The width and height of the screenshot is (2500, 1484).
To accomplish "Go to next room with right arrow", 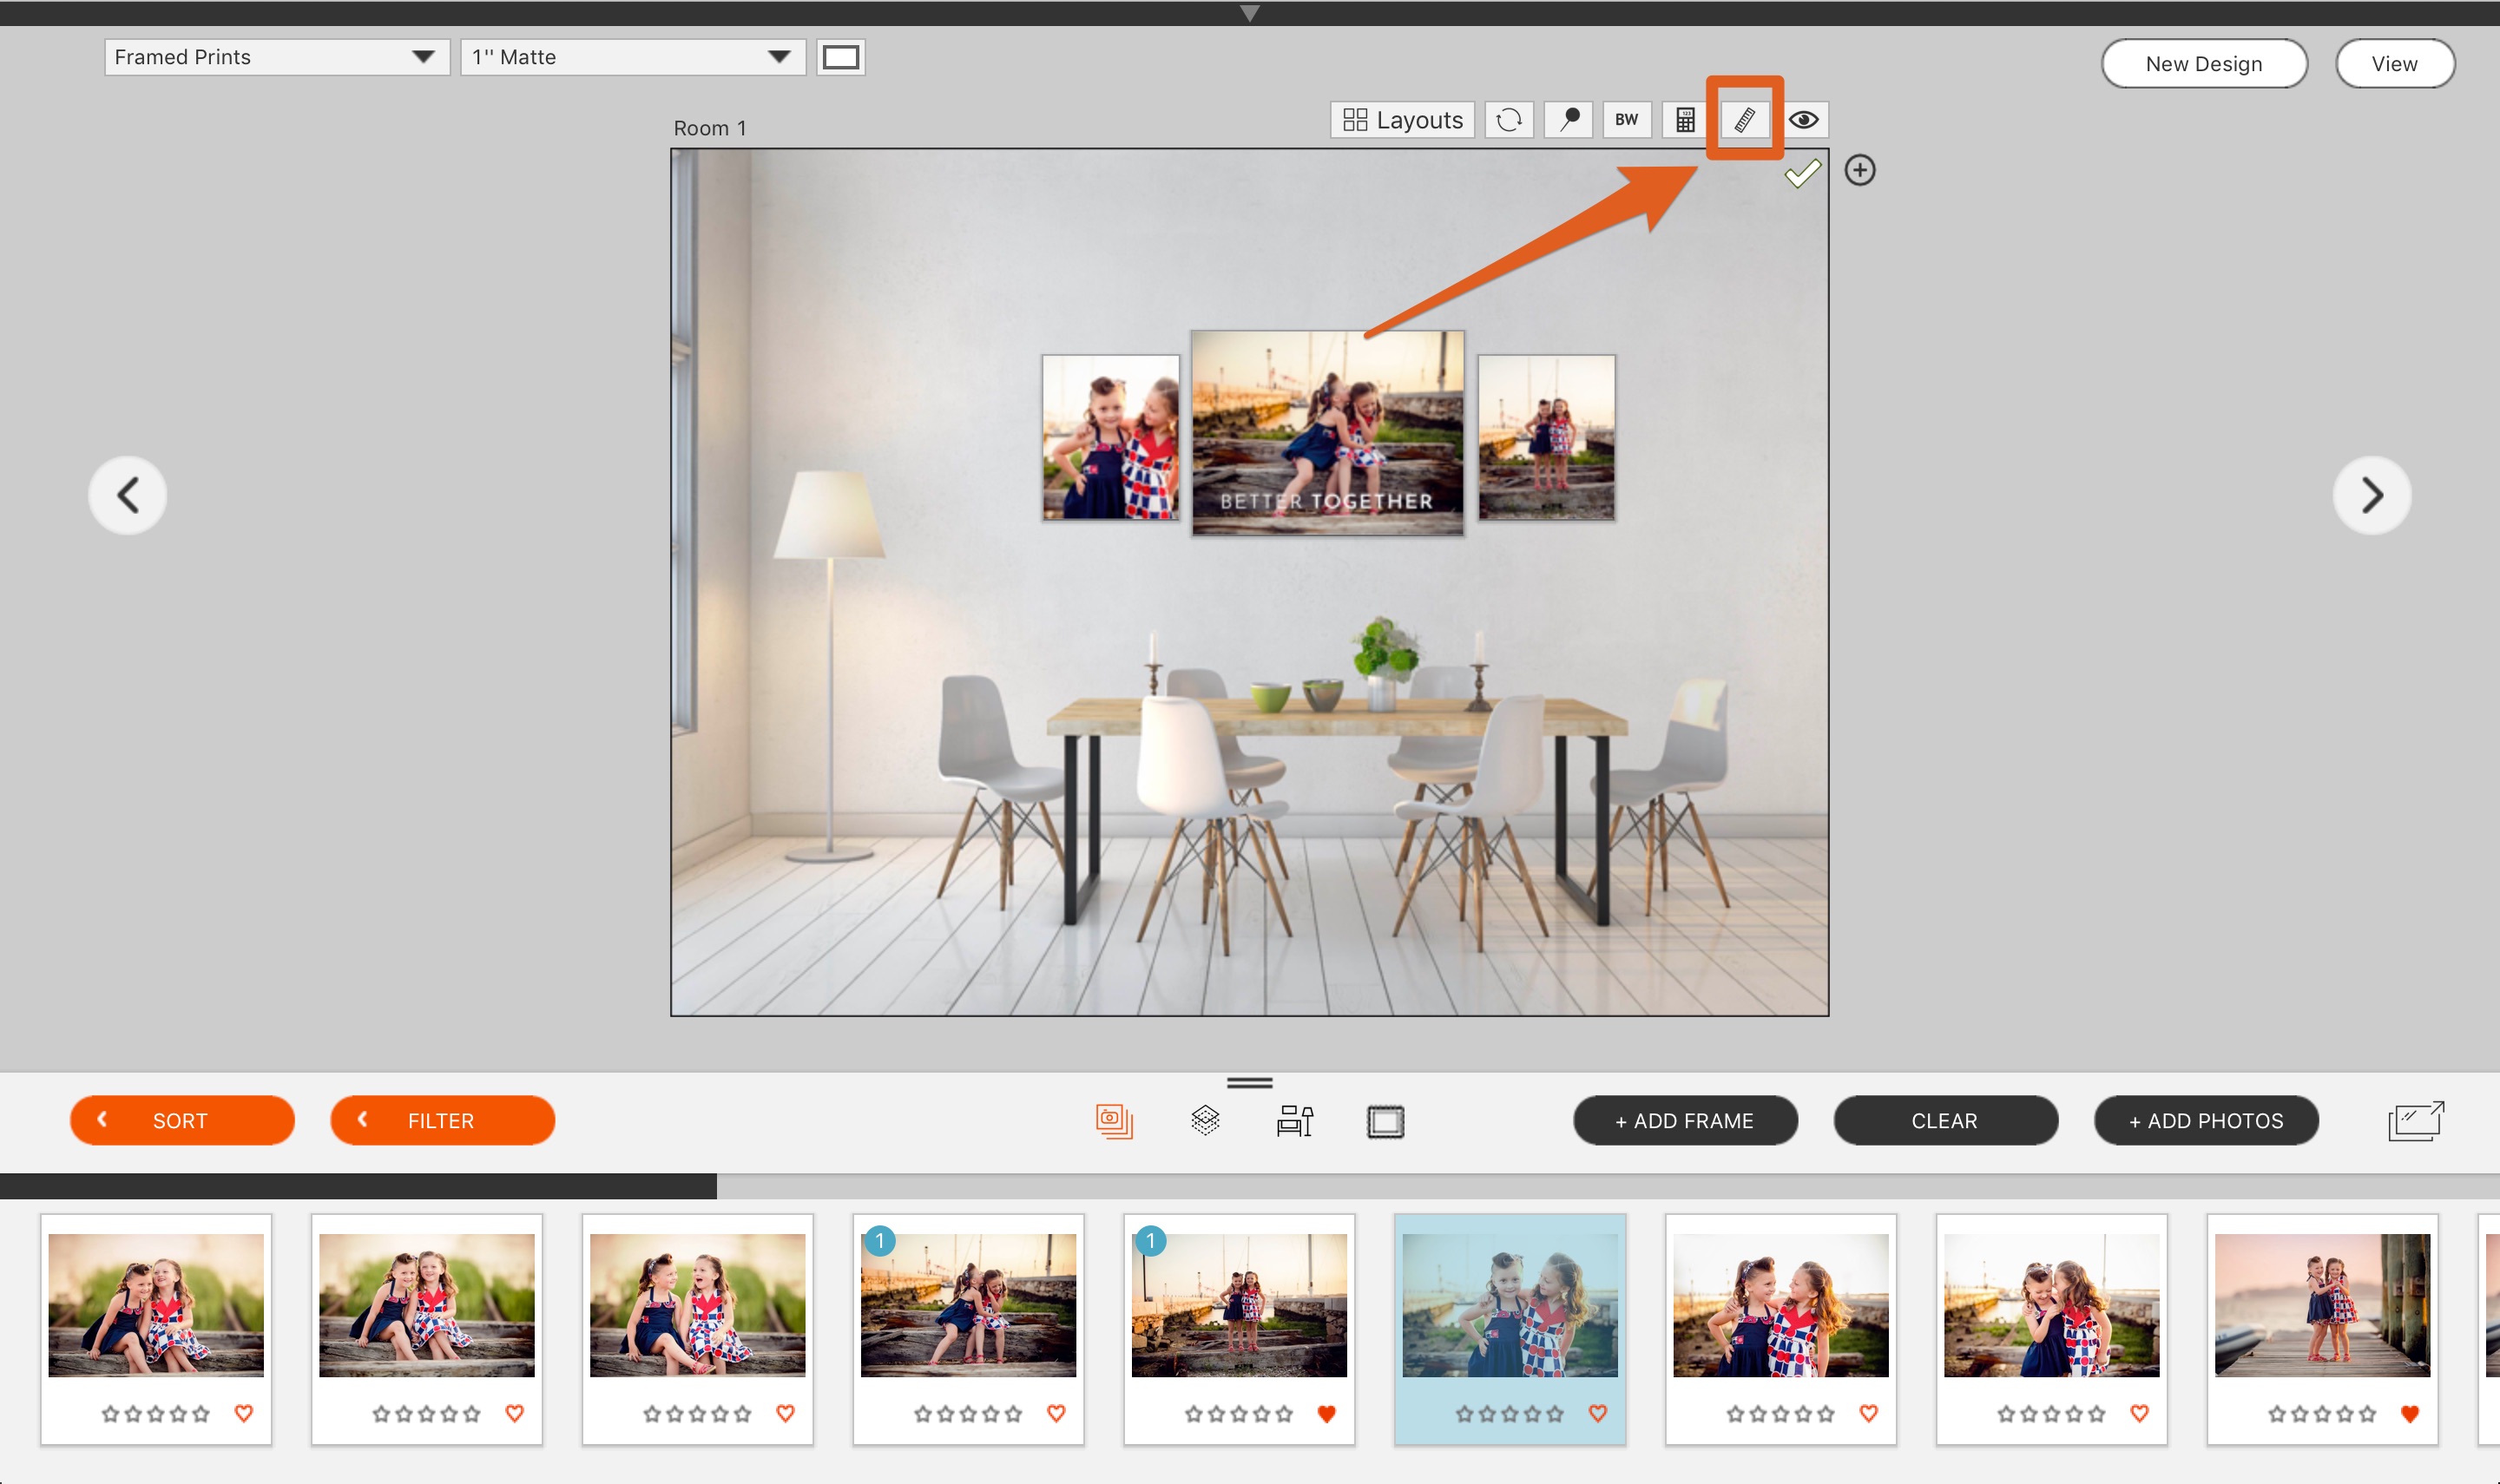I will 2372,496.
